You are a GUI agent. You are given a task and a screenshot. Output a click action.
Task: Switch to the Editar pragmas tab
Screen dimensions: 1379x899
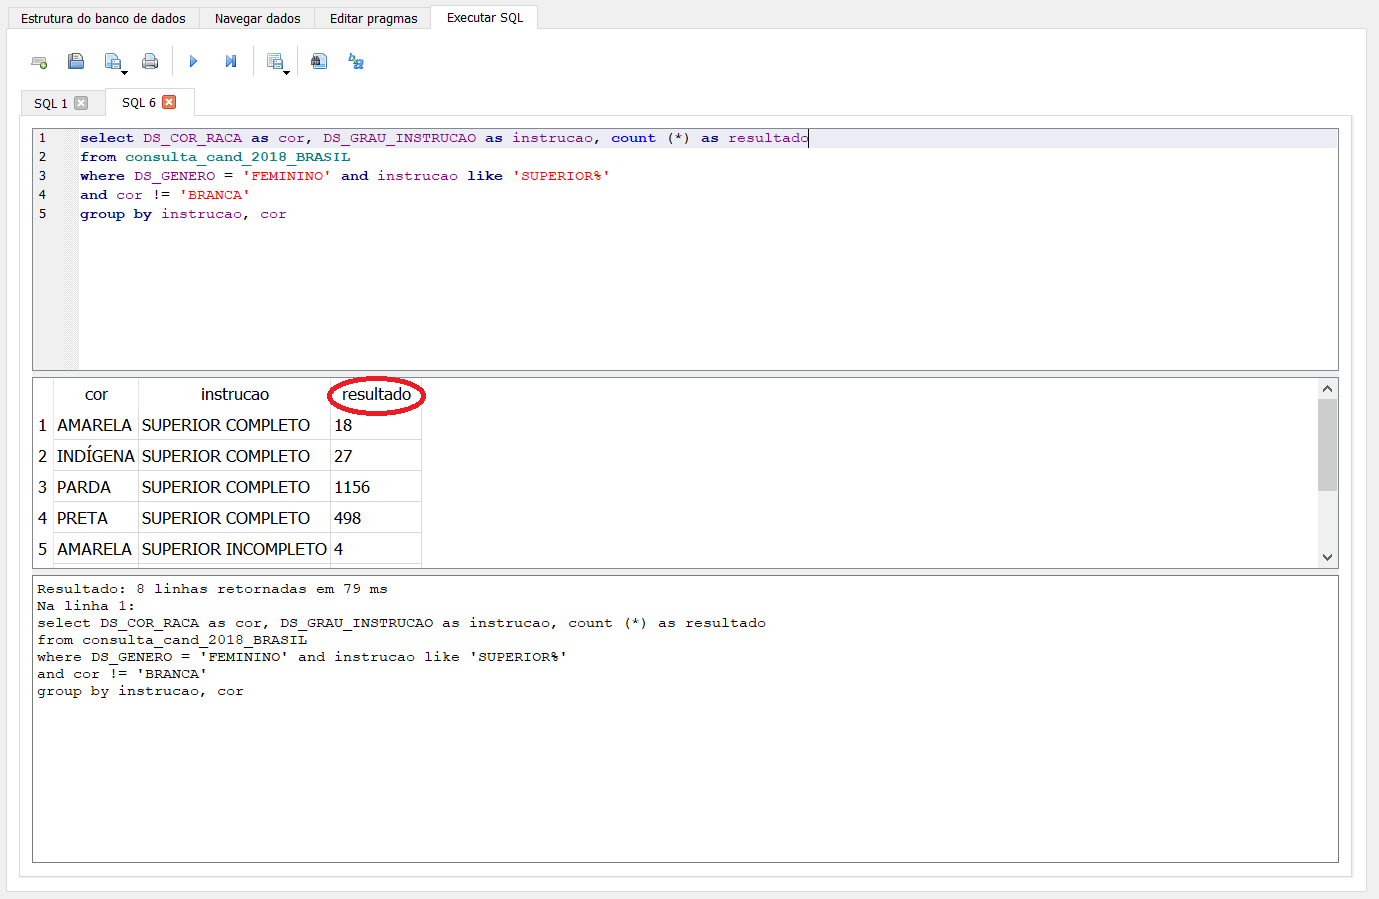tap(373, 18)
